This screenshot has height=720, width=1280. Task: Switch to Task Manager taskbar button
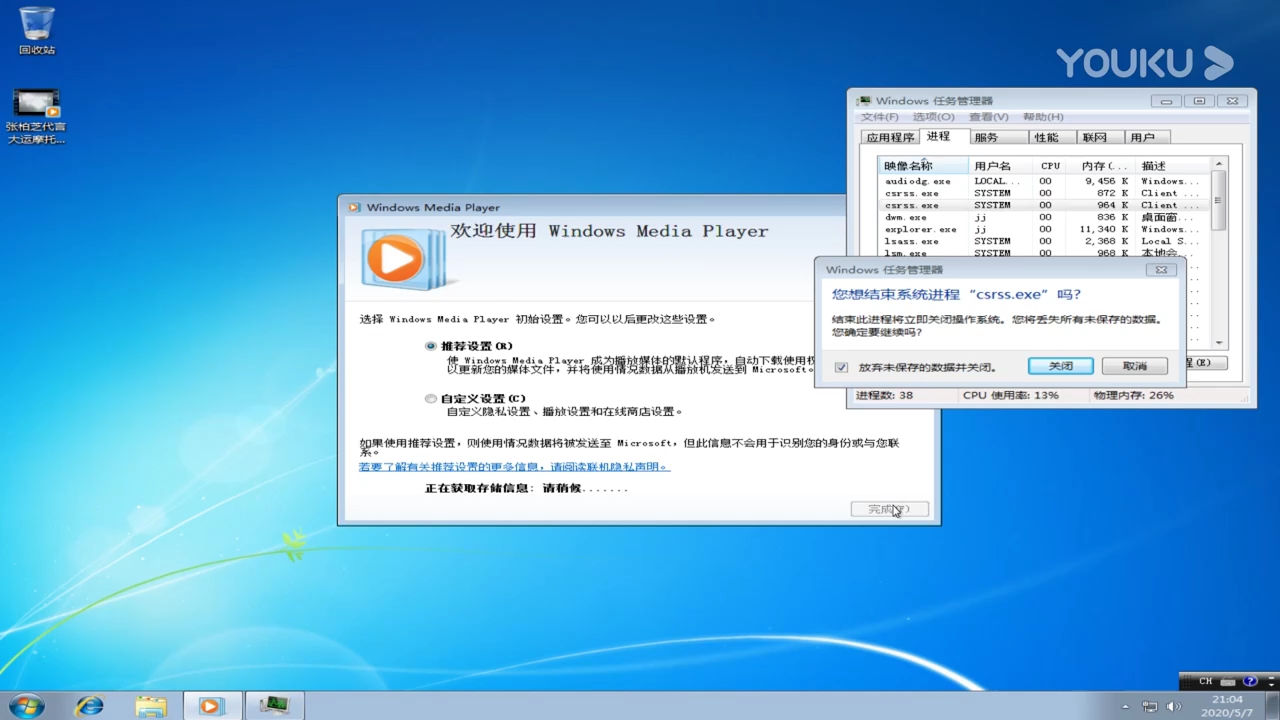pos(274,705)
